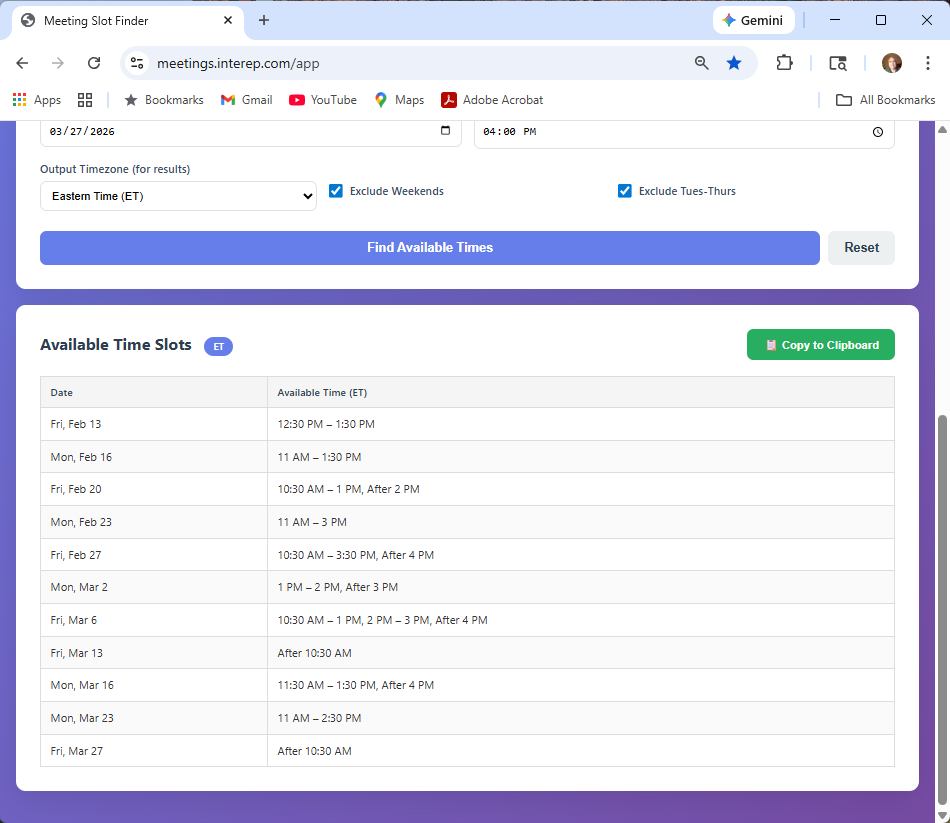The image size is (950, 823).
Task: Click the zoom magnifier icon in address bar
Action: [x=702, y=63]
